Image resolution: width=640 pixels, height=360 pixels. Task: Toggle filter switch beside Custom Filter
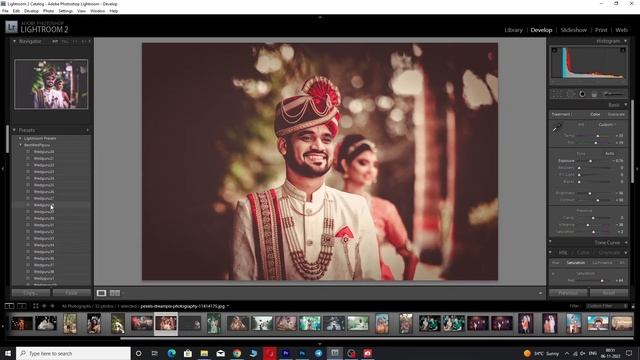click(633, 306)
